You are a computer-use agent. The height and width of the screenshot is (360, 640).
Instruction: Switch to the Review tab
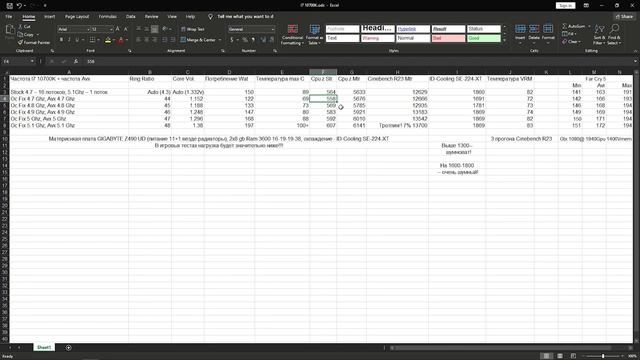[151, 17]
